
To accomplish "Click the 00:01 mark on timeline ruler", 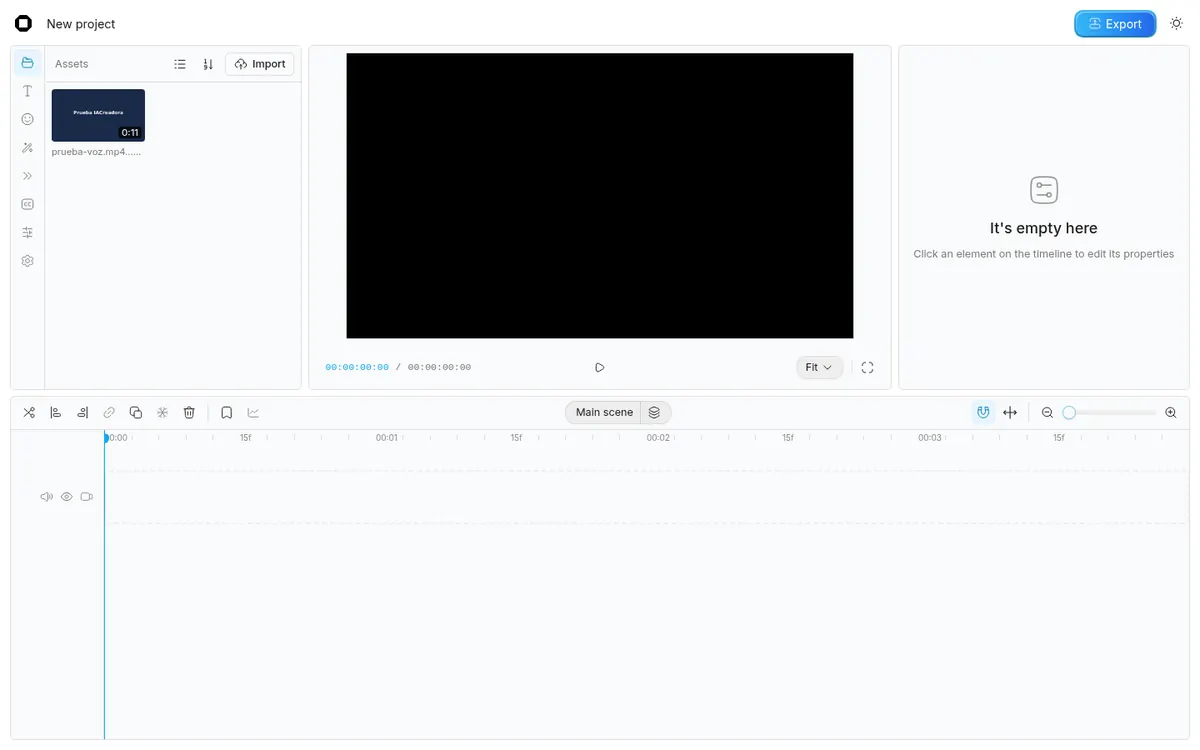I will tap(387, 438).
